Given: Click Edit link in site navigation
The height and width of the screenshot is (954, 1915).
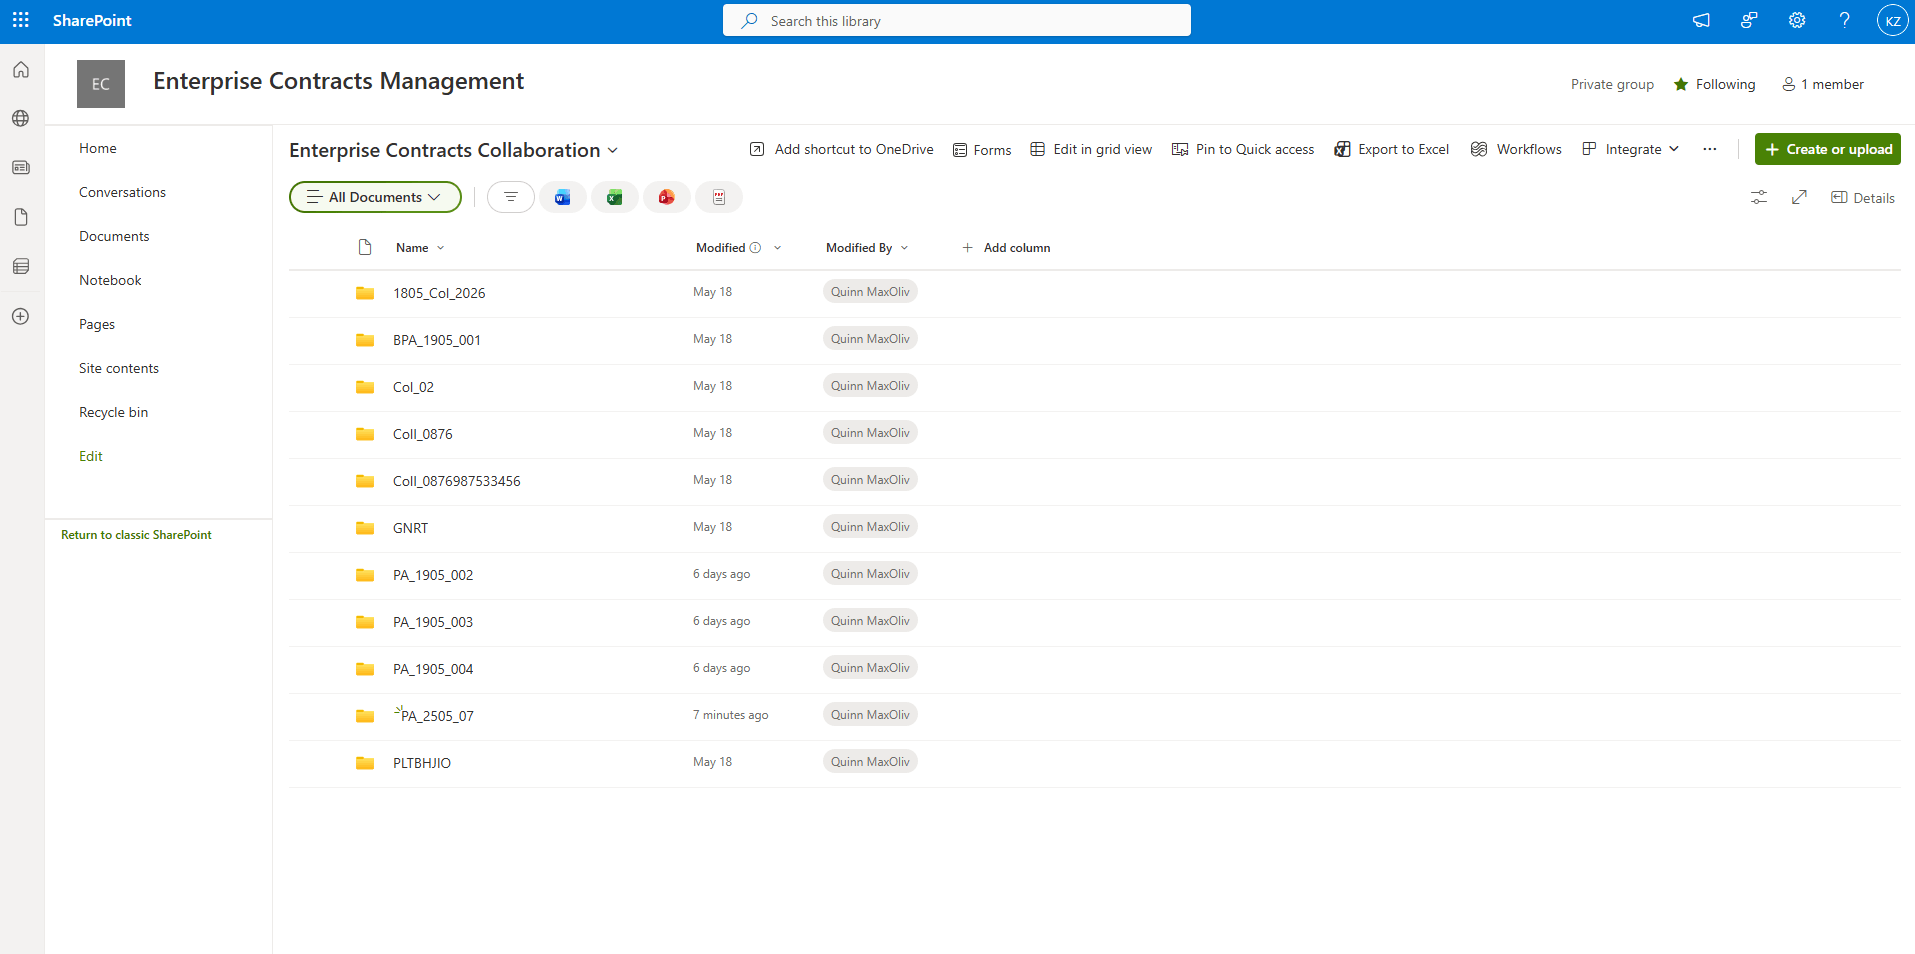Looking at the screenshot, I should click(91, 456).
